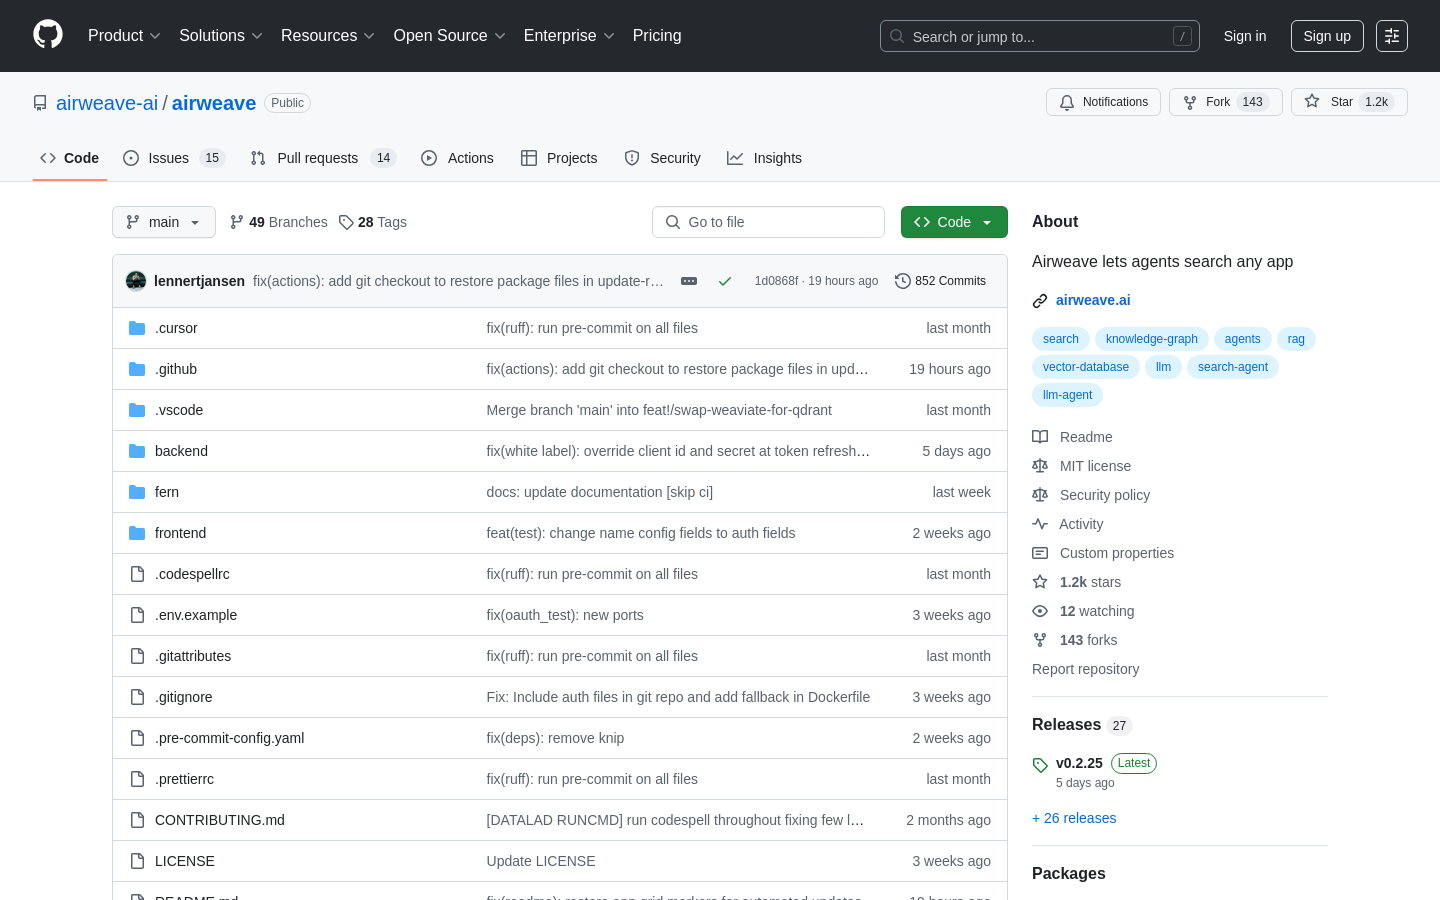This screenshot has width=1440, height=900.
Task: Open the 852 Commits history link
Action: (940, 281)
